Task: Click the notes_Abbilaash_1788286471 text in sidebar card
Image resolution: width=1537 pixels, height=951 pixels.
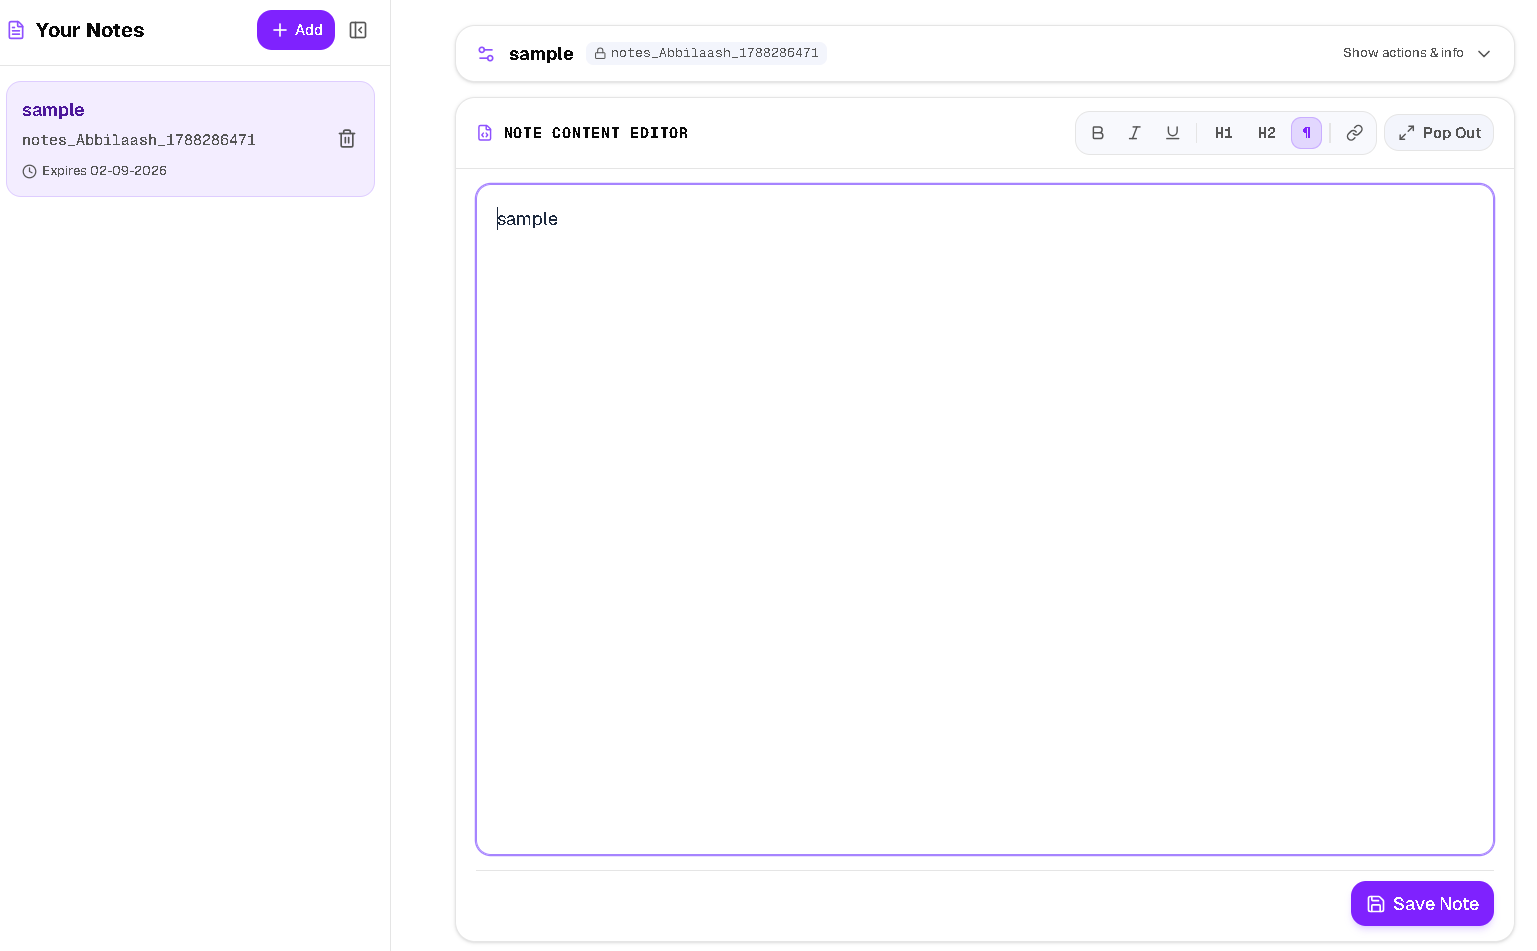Action: pos(139,140)
